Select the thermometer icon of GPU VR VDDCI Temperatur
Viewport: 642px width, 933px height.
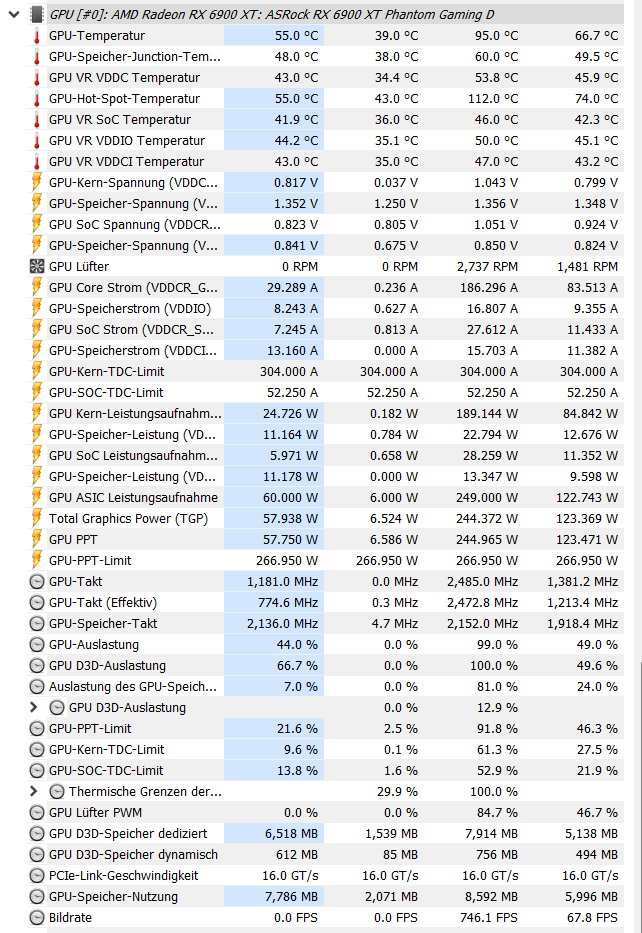pyautogui.click(x=37, y=162)
